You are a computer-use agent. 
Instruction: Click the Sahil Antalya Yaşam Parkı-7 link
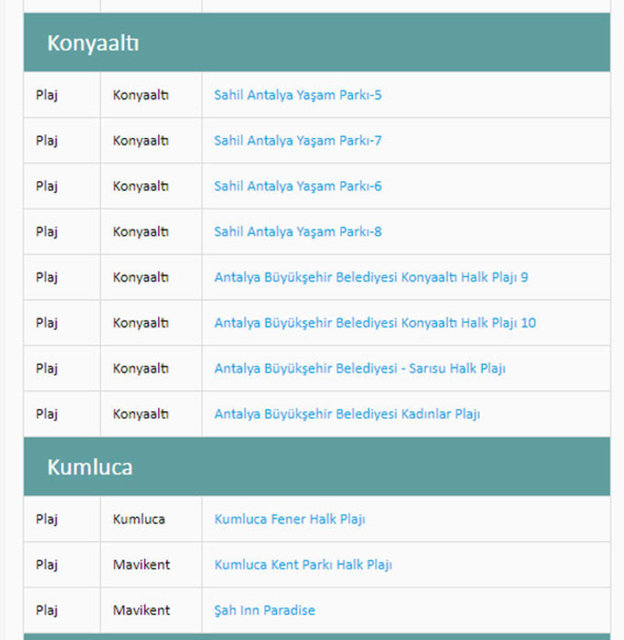[x=297, y=141]
